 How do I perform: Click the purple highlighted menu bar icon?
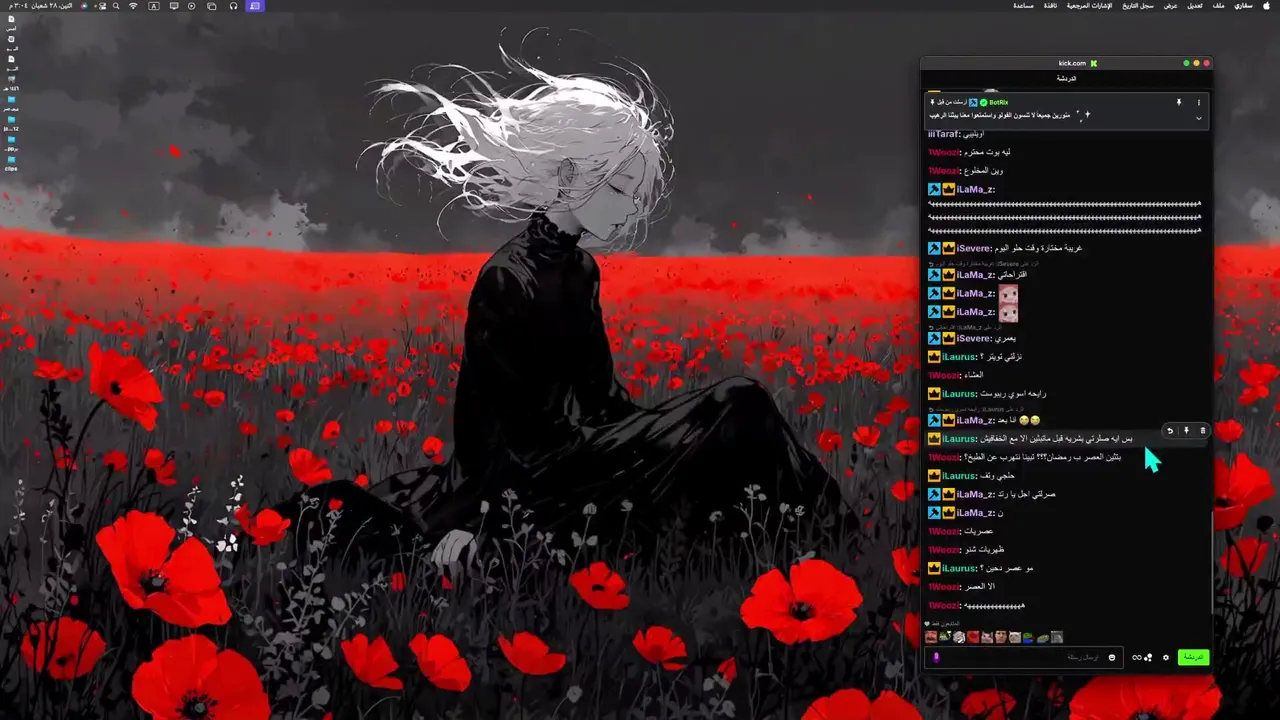(x=255, y=6)
